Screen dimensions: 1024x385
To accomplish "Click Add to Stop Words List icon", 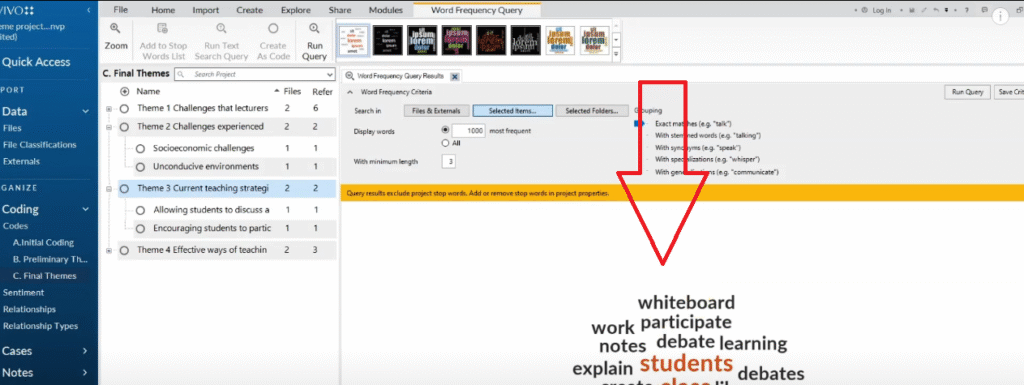I will [x=163, y=28].
